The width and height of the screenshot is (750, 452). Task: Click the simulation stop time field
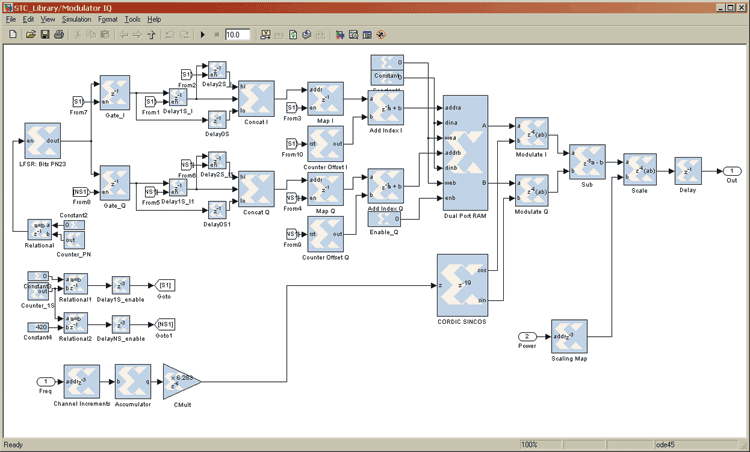(x=237, y=35)
